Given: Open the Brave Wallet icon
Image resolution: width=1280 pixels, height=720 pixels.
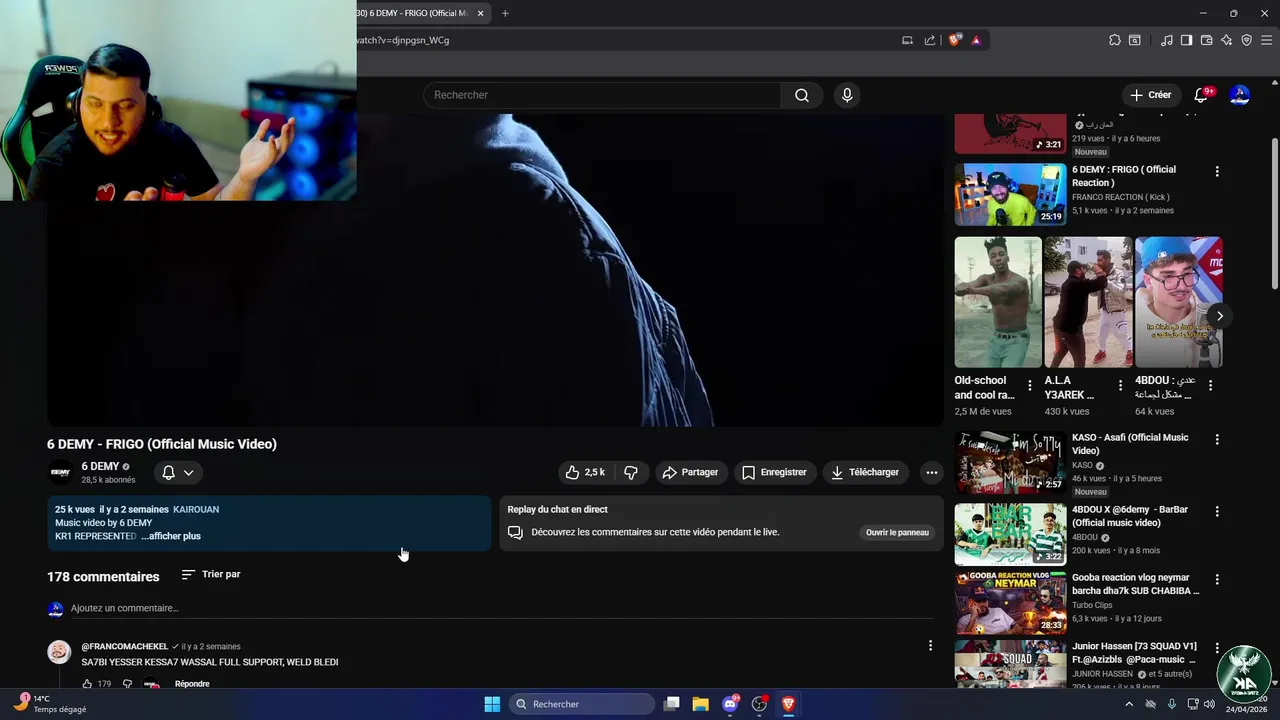Looking at the screenshot, I should click(1206, 40).
